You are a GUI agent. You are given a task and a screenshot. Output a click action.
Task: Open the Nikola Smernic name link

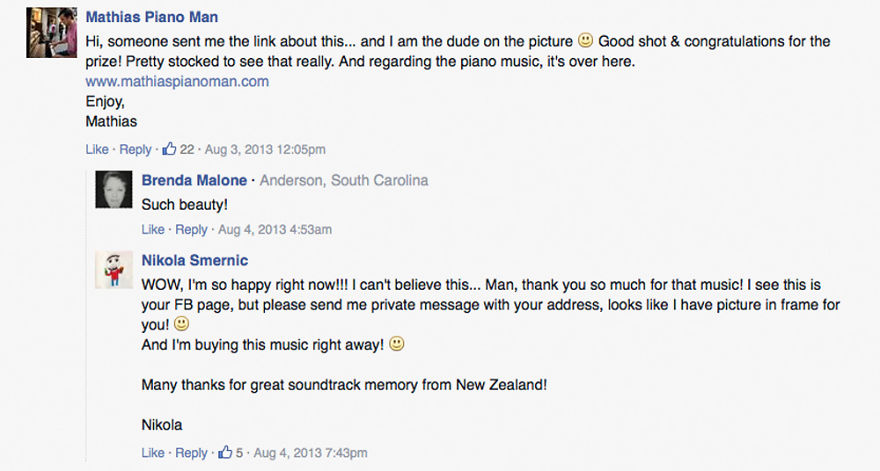[194, 259]
